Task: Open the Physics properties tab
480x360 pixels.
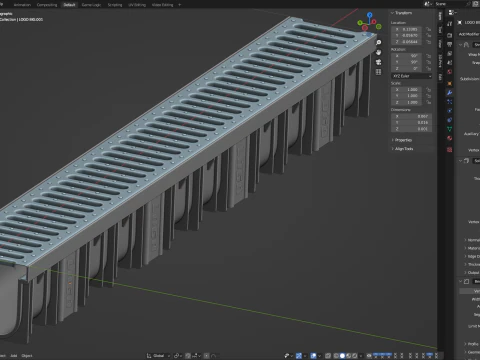Action: coord(449,111)
